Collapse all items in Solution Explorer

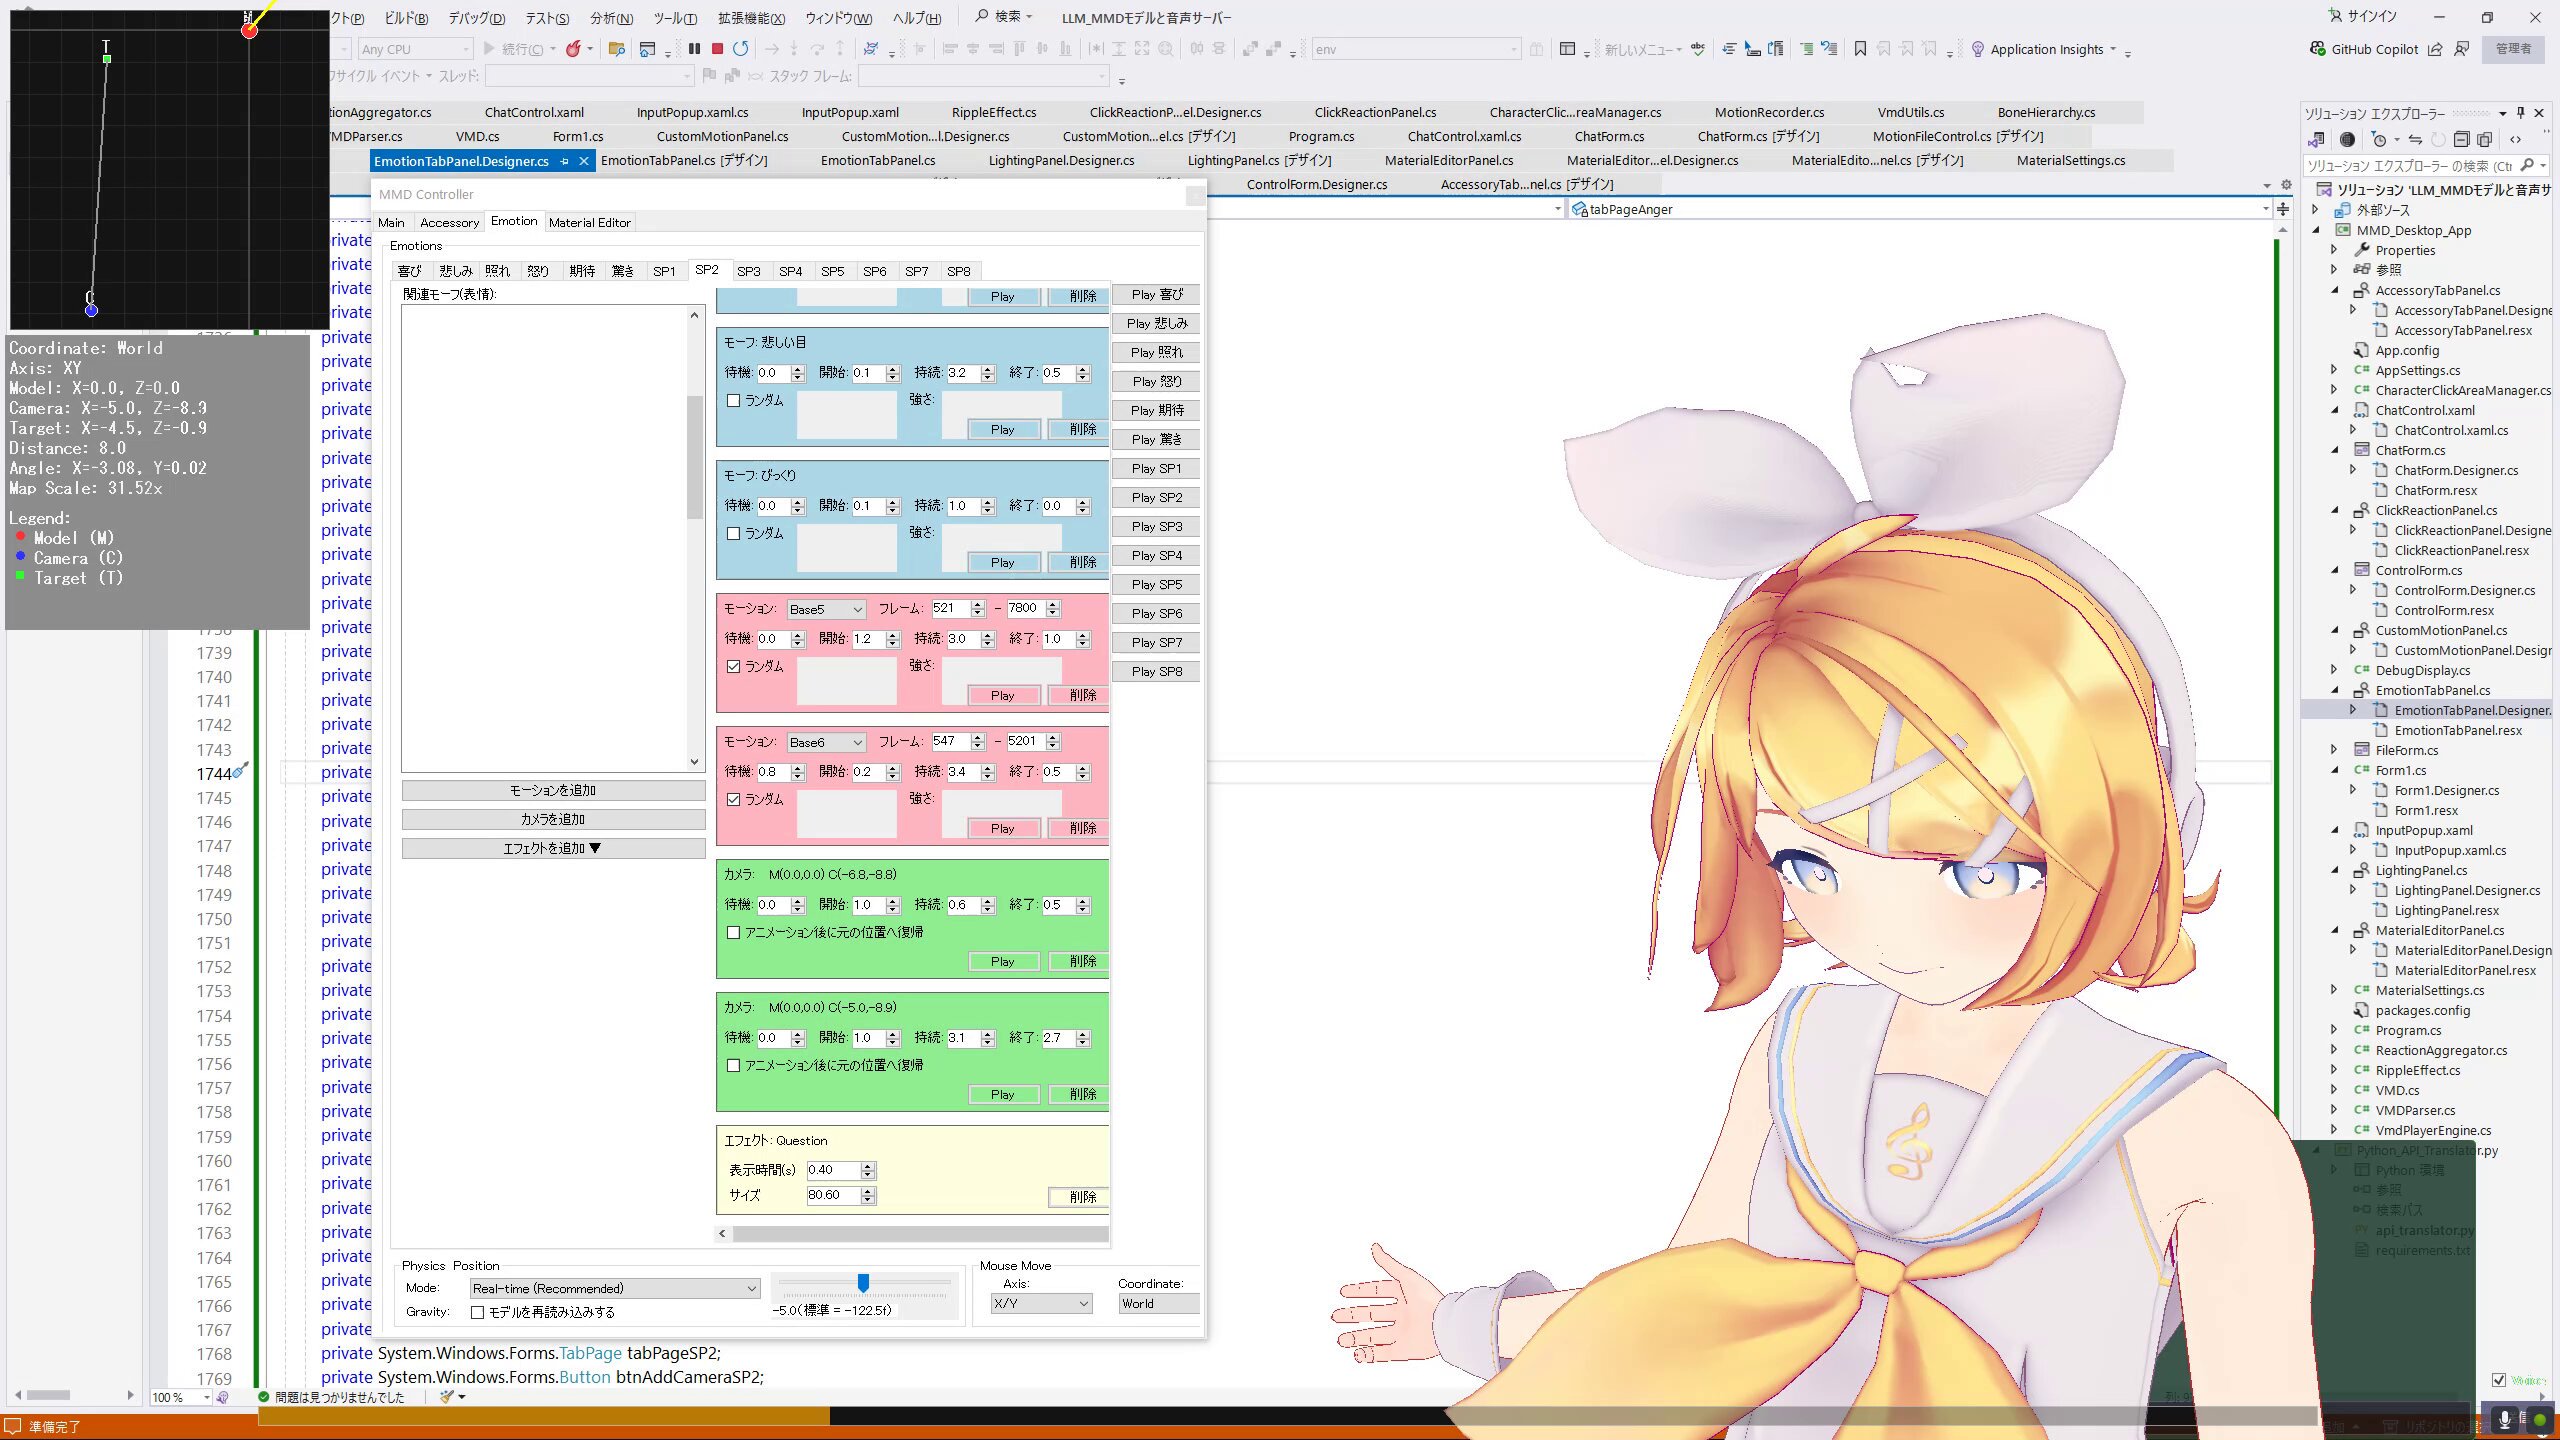coord(2461,140)
